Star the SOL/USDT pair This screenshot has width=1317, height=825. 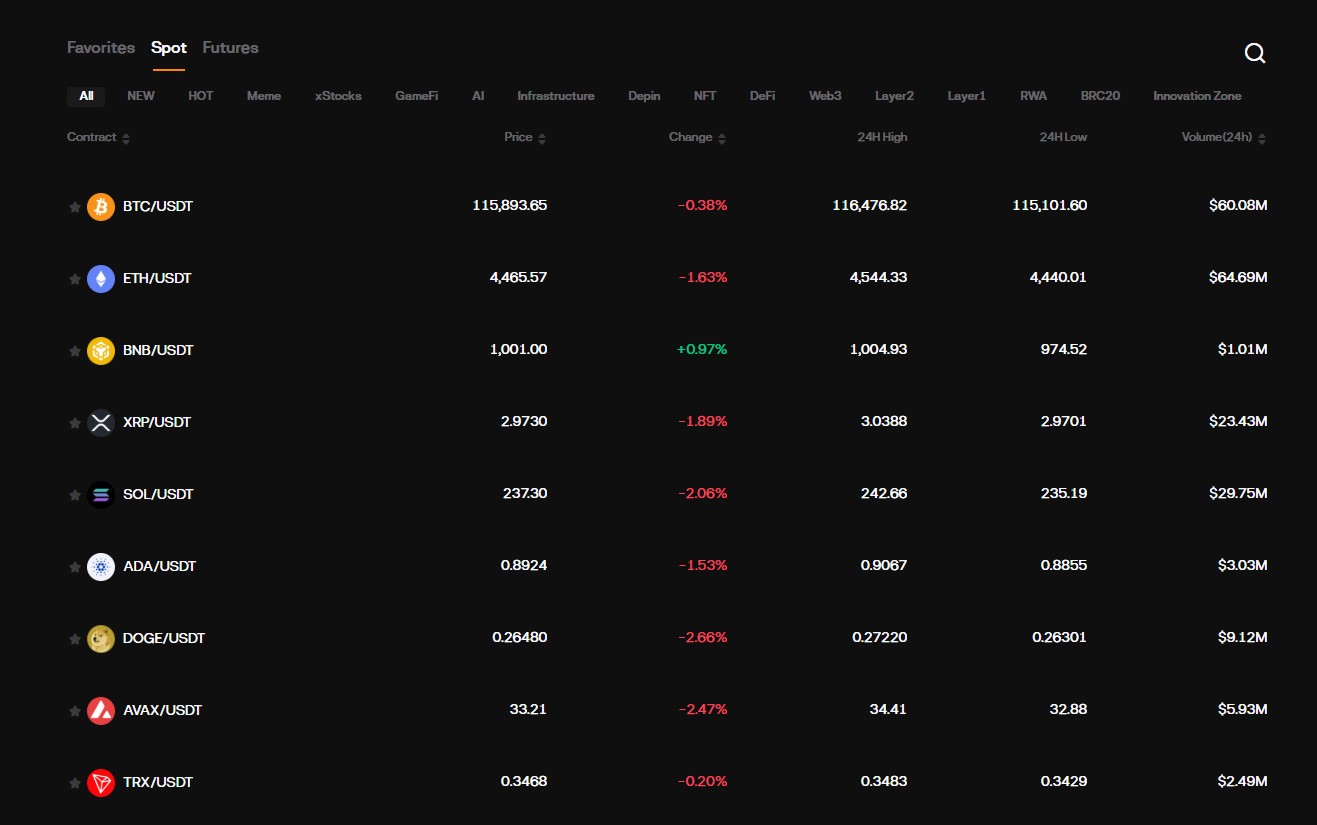pyautogui.click(x=74, y=494)
